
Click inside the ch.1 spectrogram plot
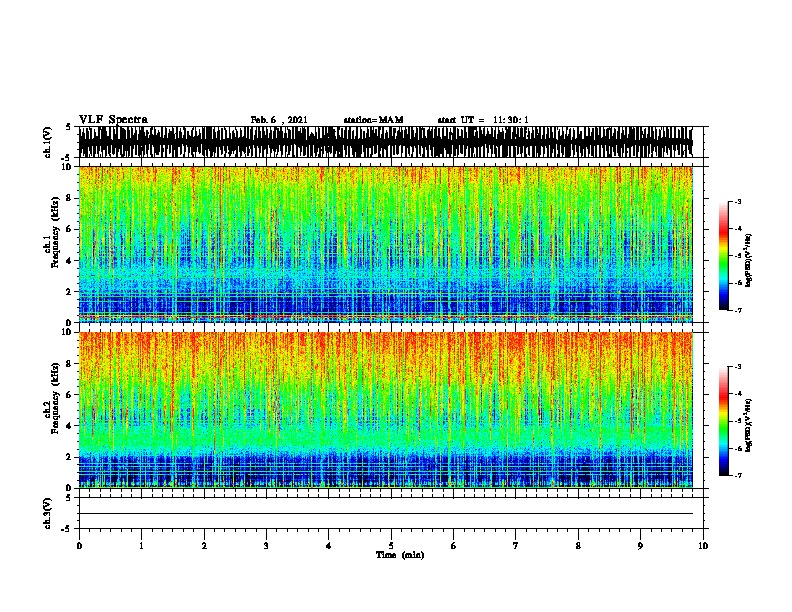pyautogui.click(x=386, y=244)
